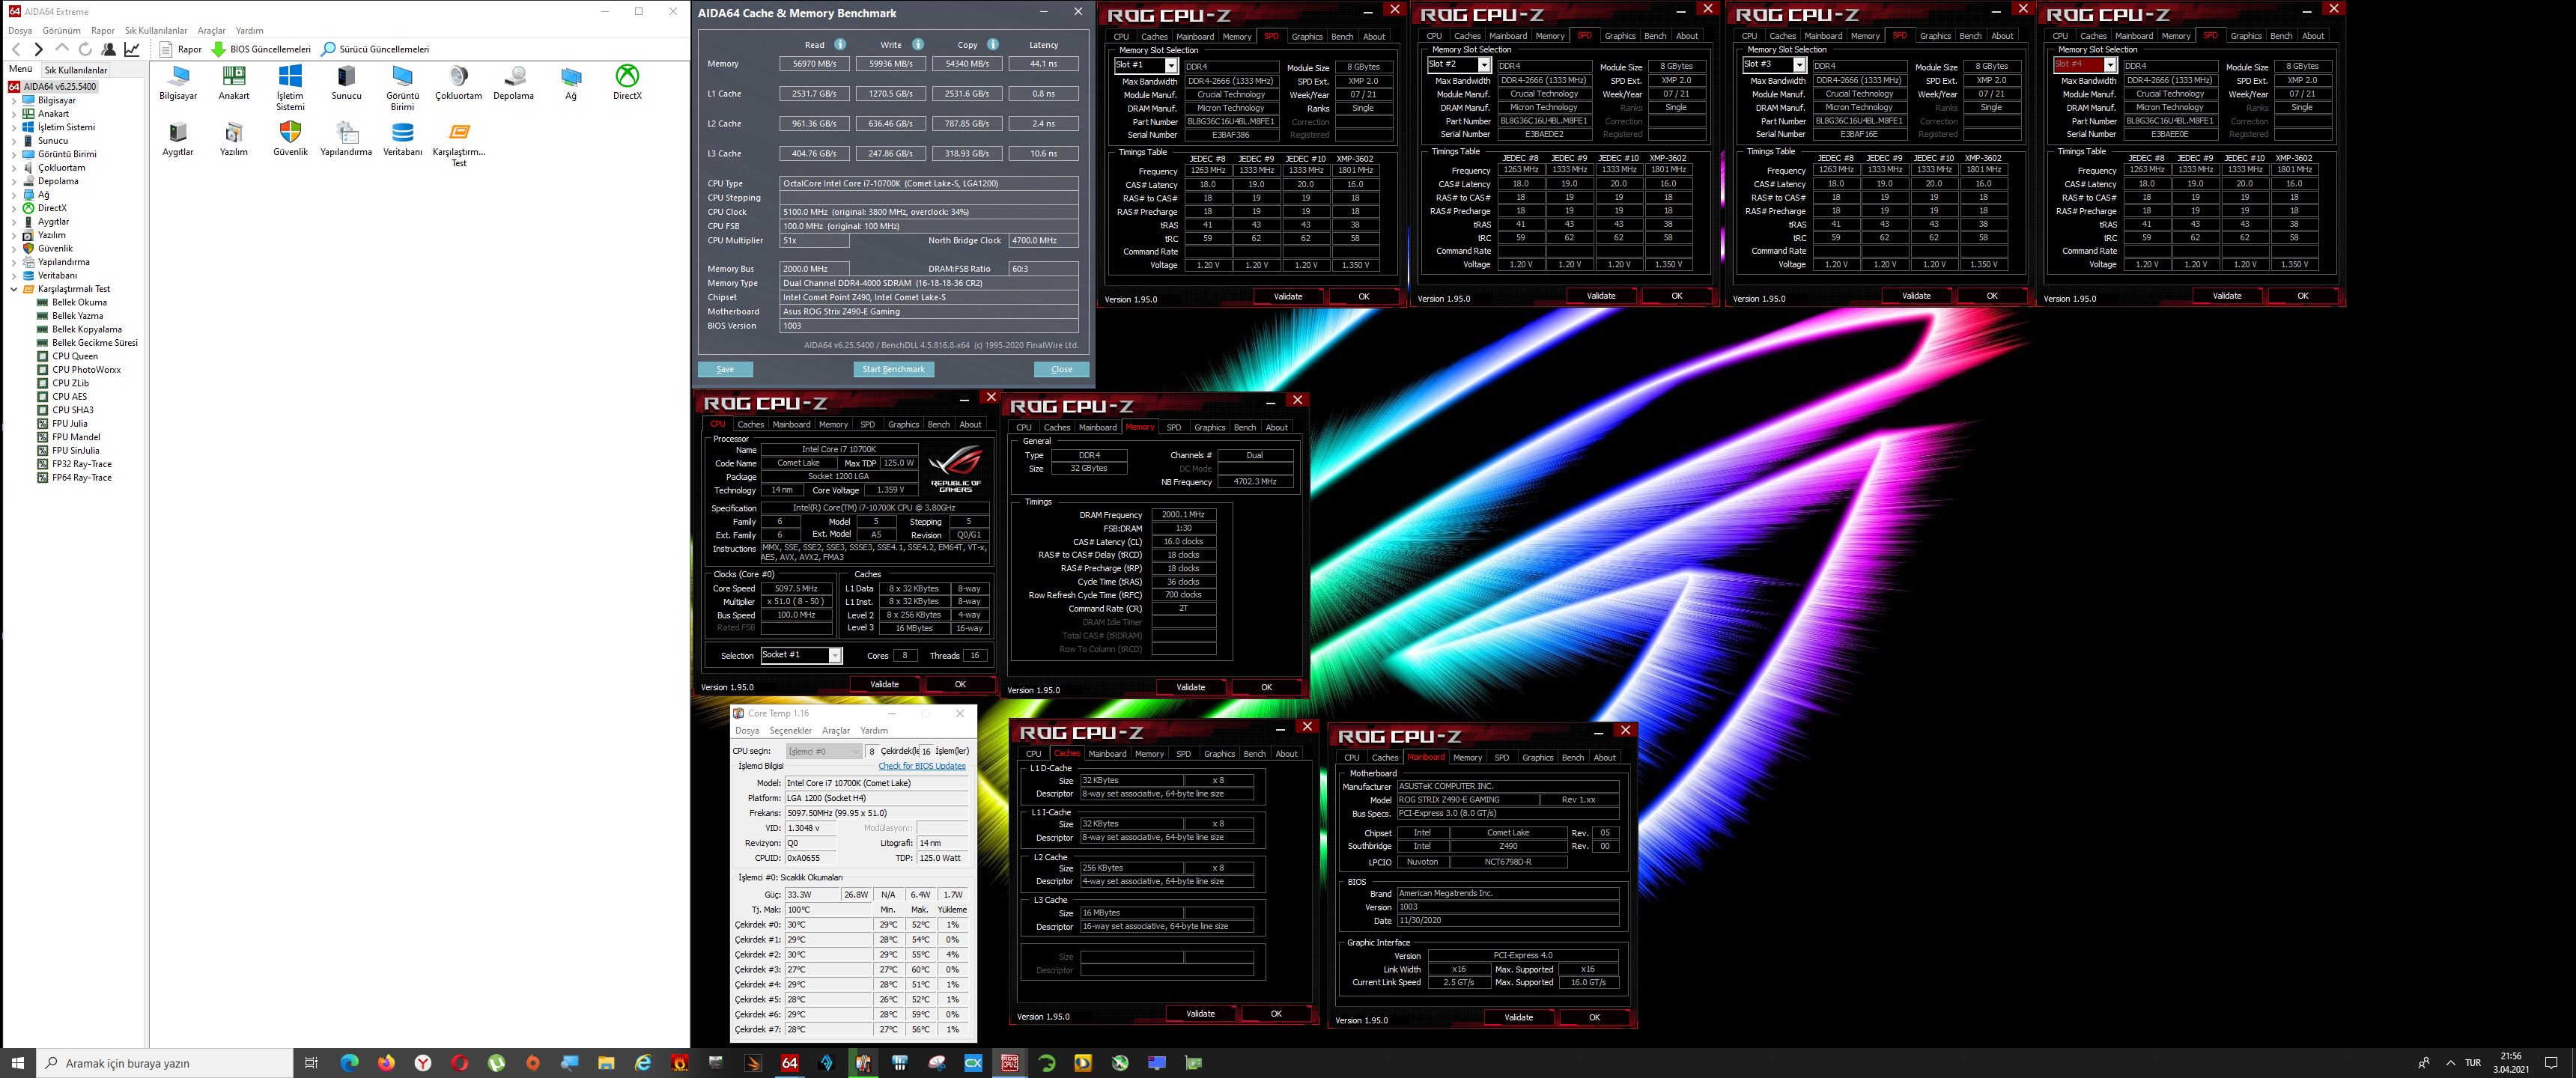Image resolution: width=2576 pixels, height=1078 pixels.
Task: Open Görüntü Birimi display icon in main pane
Action: click(402, 88)
